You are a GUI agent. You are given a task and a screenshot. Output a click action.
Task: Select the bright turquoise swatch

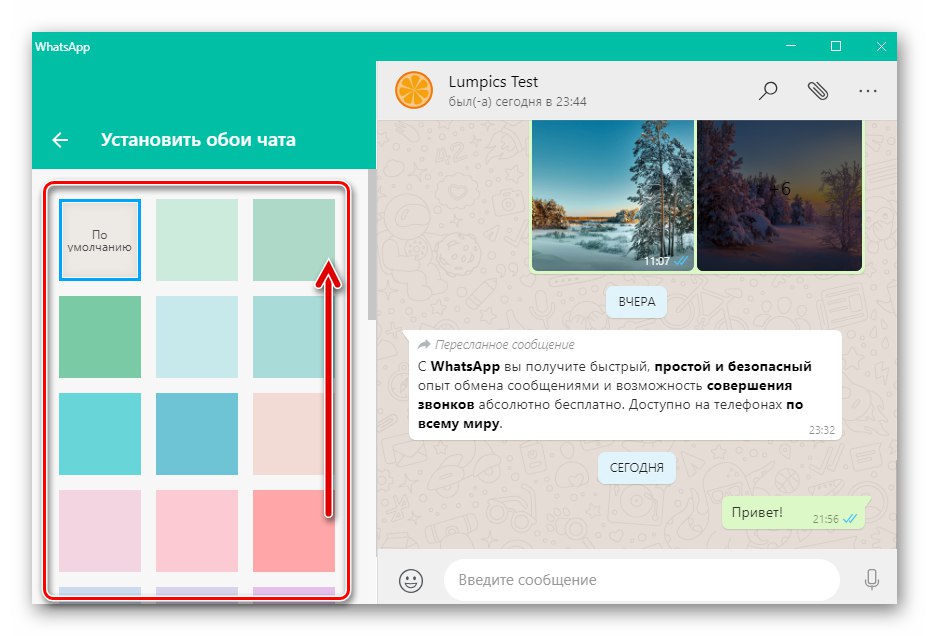point(100,434)
